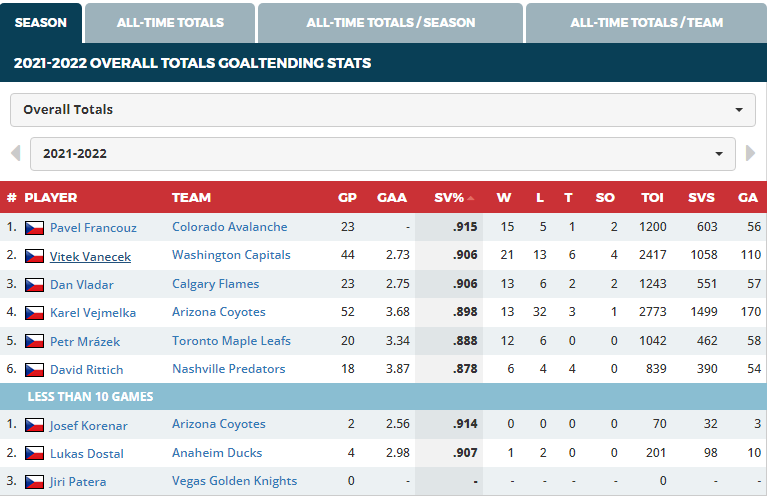Screen dimensions: 779x501
Task: Go to next season with right arrow
Action: pyautogui.click(x=751, y=154)
